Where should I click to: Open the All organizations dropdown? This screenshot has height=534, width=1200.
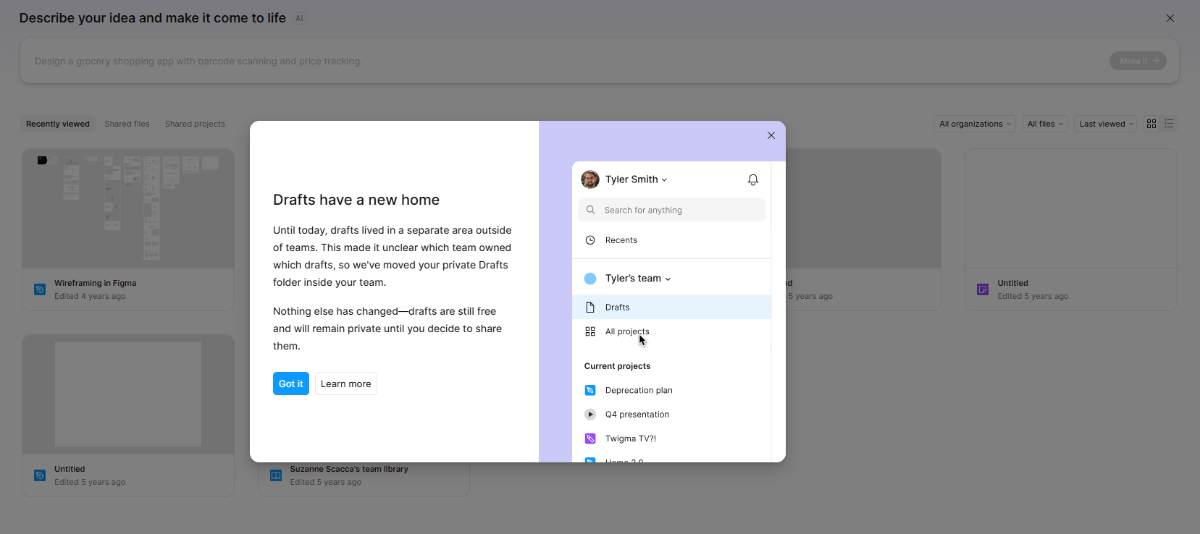(975, 124)
